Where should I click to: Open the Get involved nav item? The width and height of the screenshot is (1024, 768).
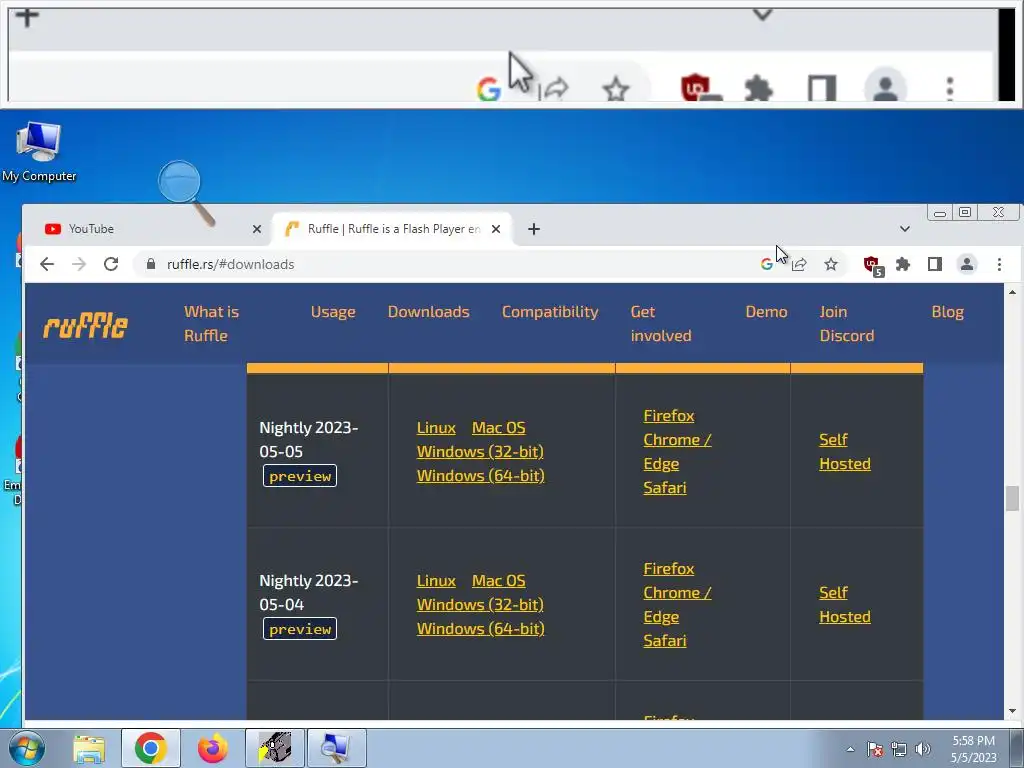click(x=661, y=323)
